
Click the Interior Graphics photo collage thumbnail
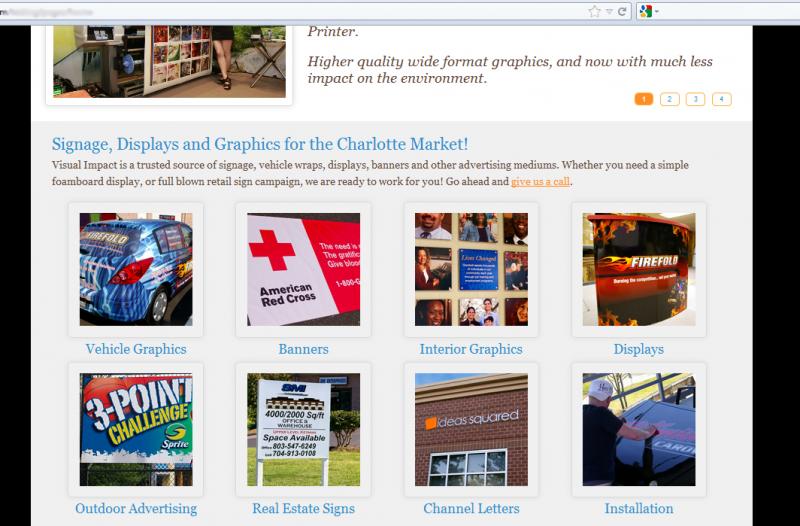pos(471,269)
